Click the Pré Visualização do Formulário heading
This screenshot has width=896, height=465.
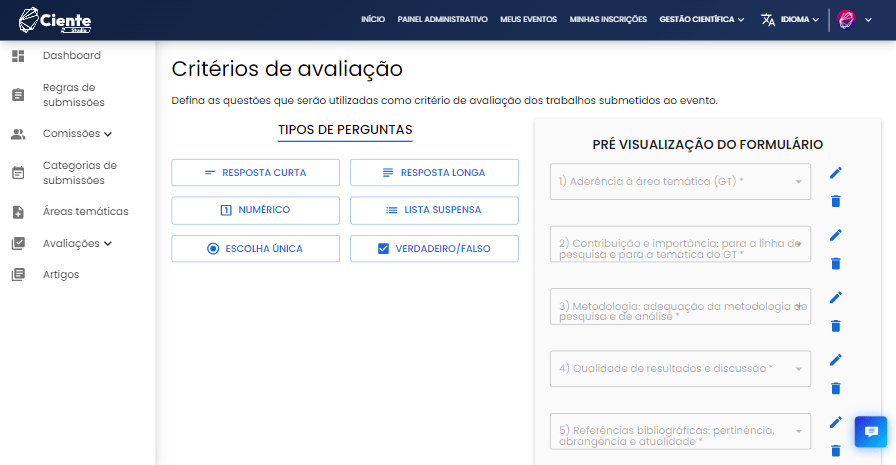pyautogui.click(x=707, y=145)
